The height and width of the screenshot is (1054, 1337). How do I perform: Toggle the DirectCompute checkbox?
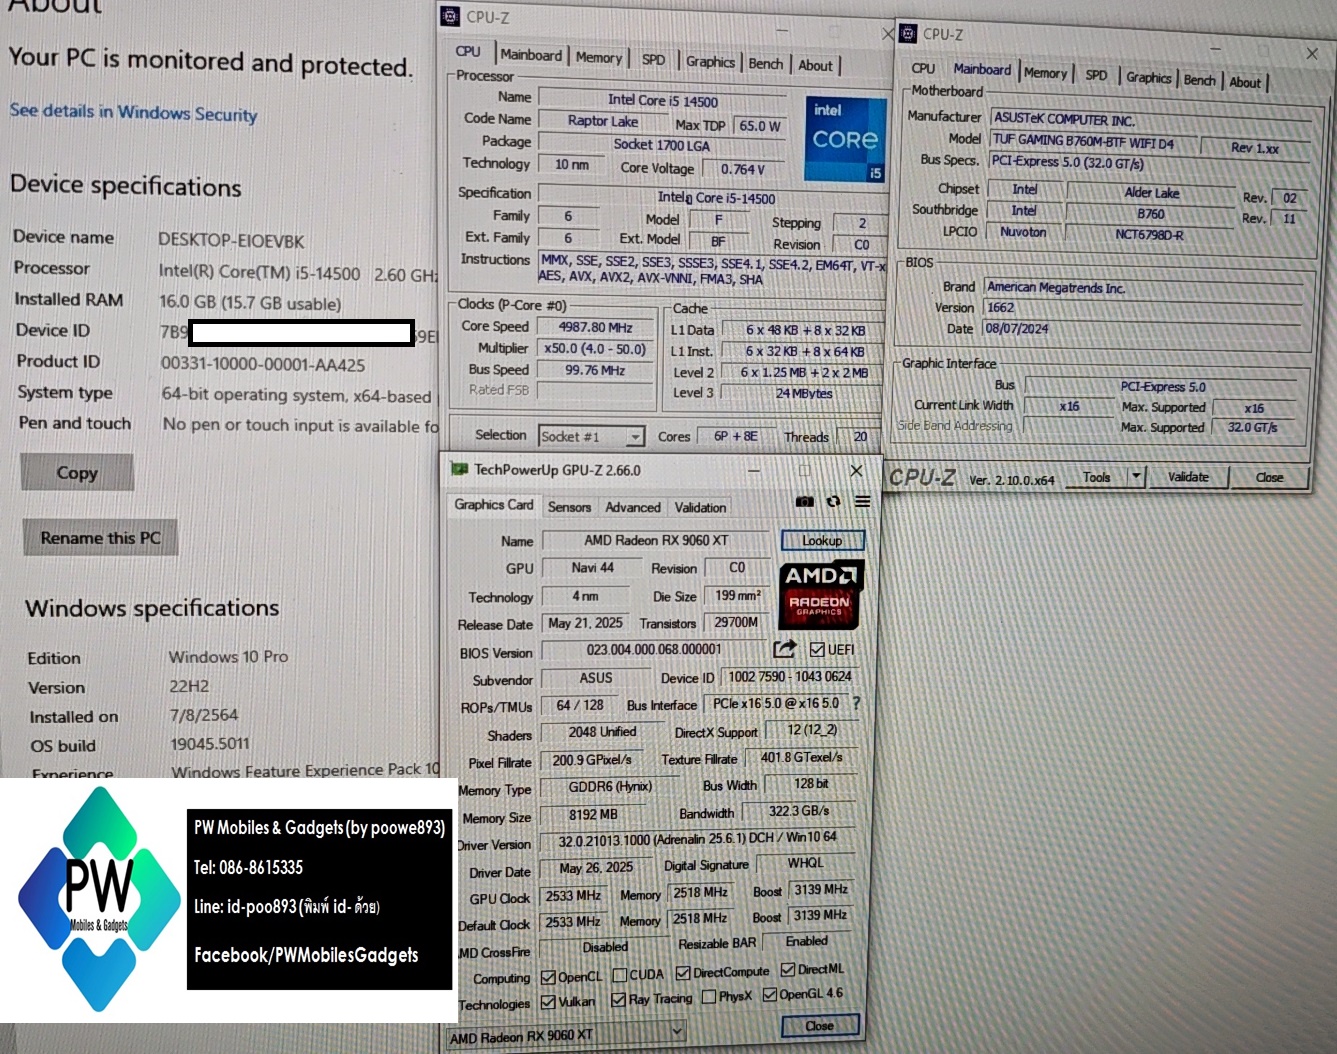(683, 973)
